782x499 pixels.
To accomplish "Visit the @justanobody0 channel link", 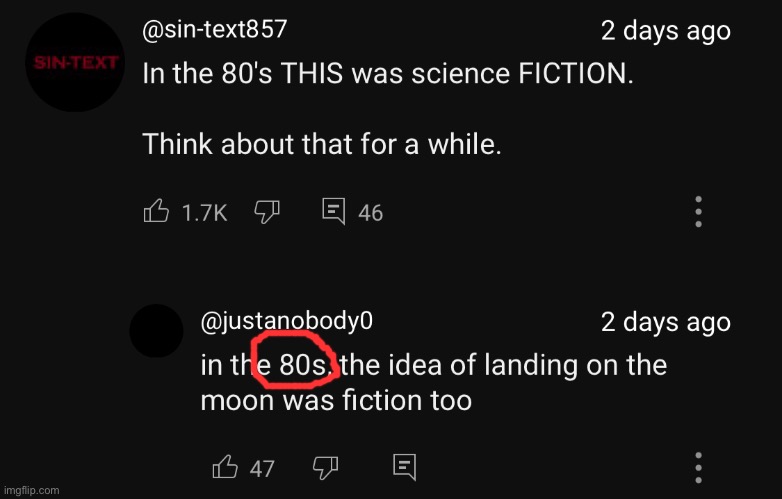I will tap(286, 321).
